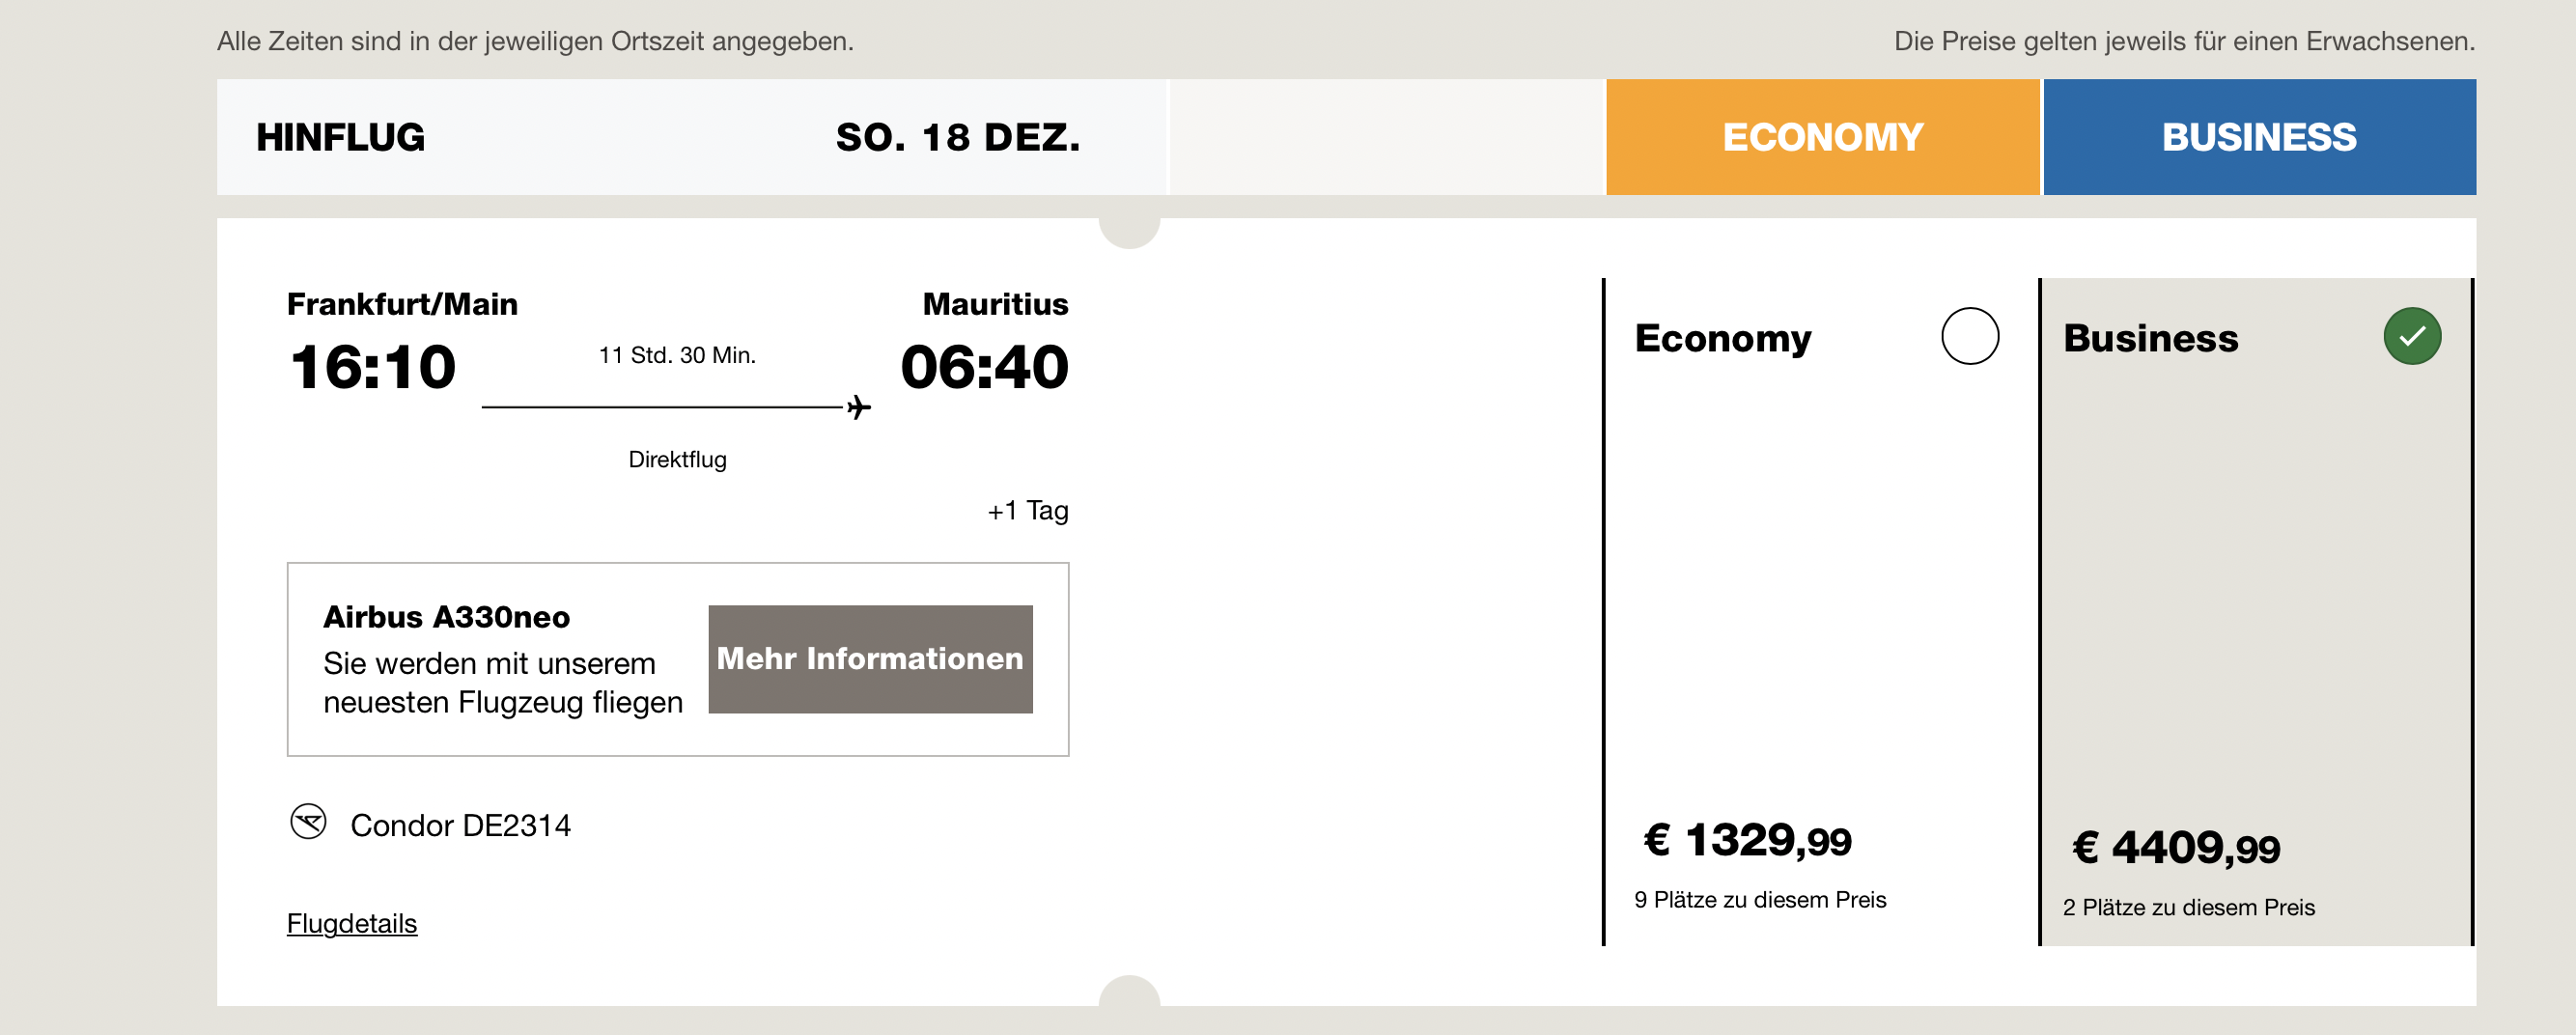Click the departure time 16:10
Viewport: 2576px width, 1035px height.
pos(373,367)
